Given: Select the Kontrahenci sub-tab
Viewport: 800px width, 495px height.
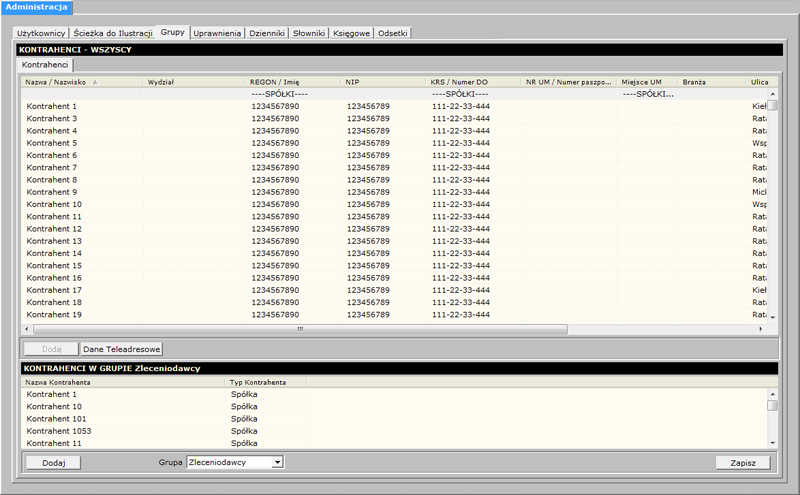Looking at the screenshot, I should point(45,65).
